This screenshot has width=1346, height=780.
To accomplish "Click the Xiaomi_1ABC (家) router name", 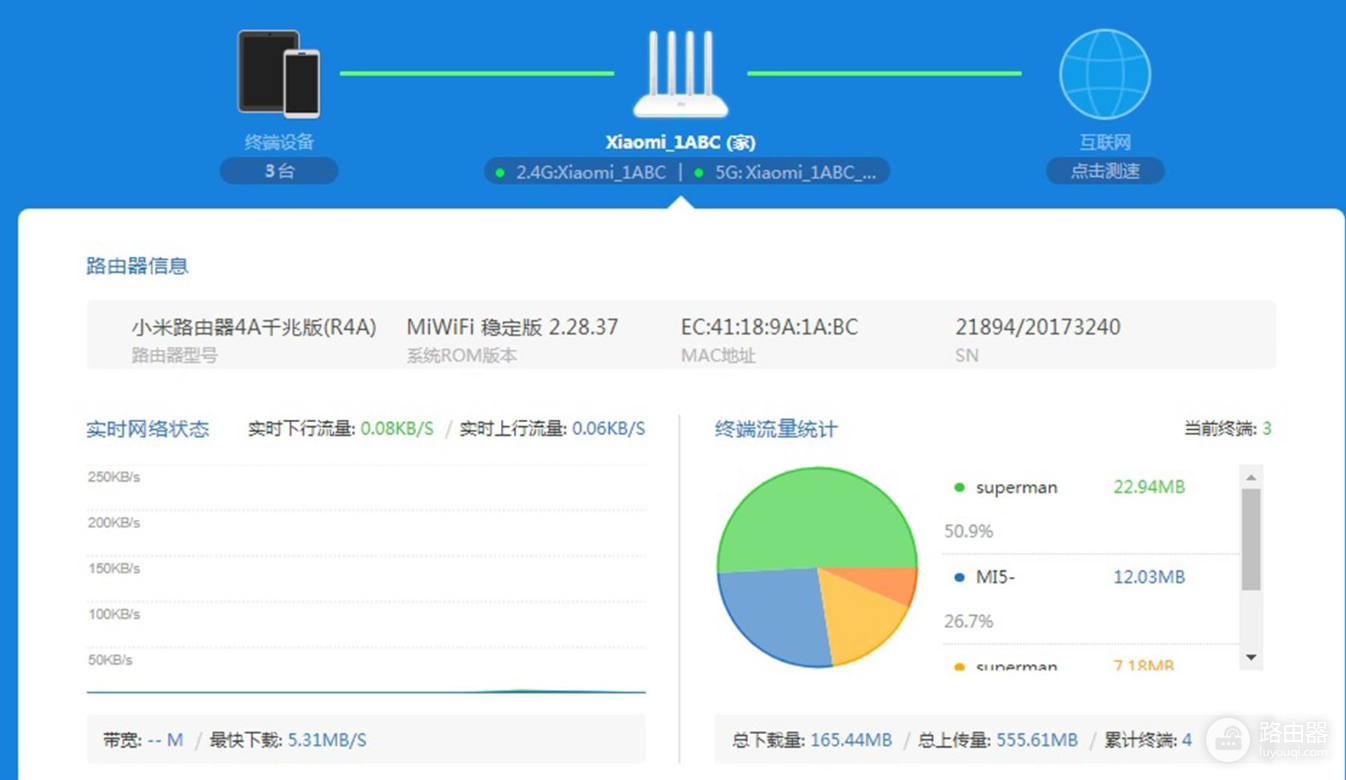I will point(681,143).
